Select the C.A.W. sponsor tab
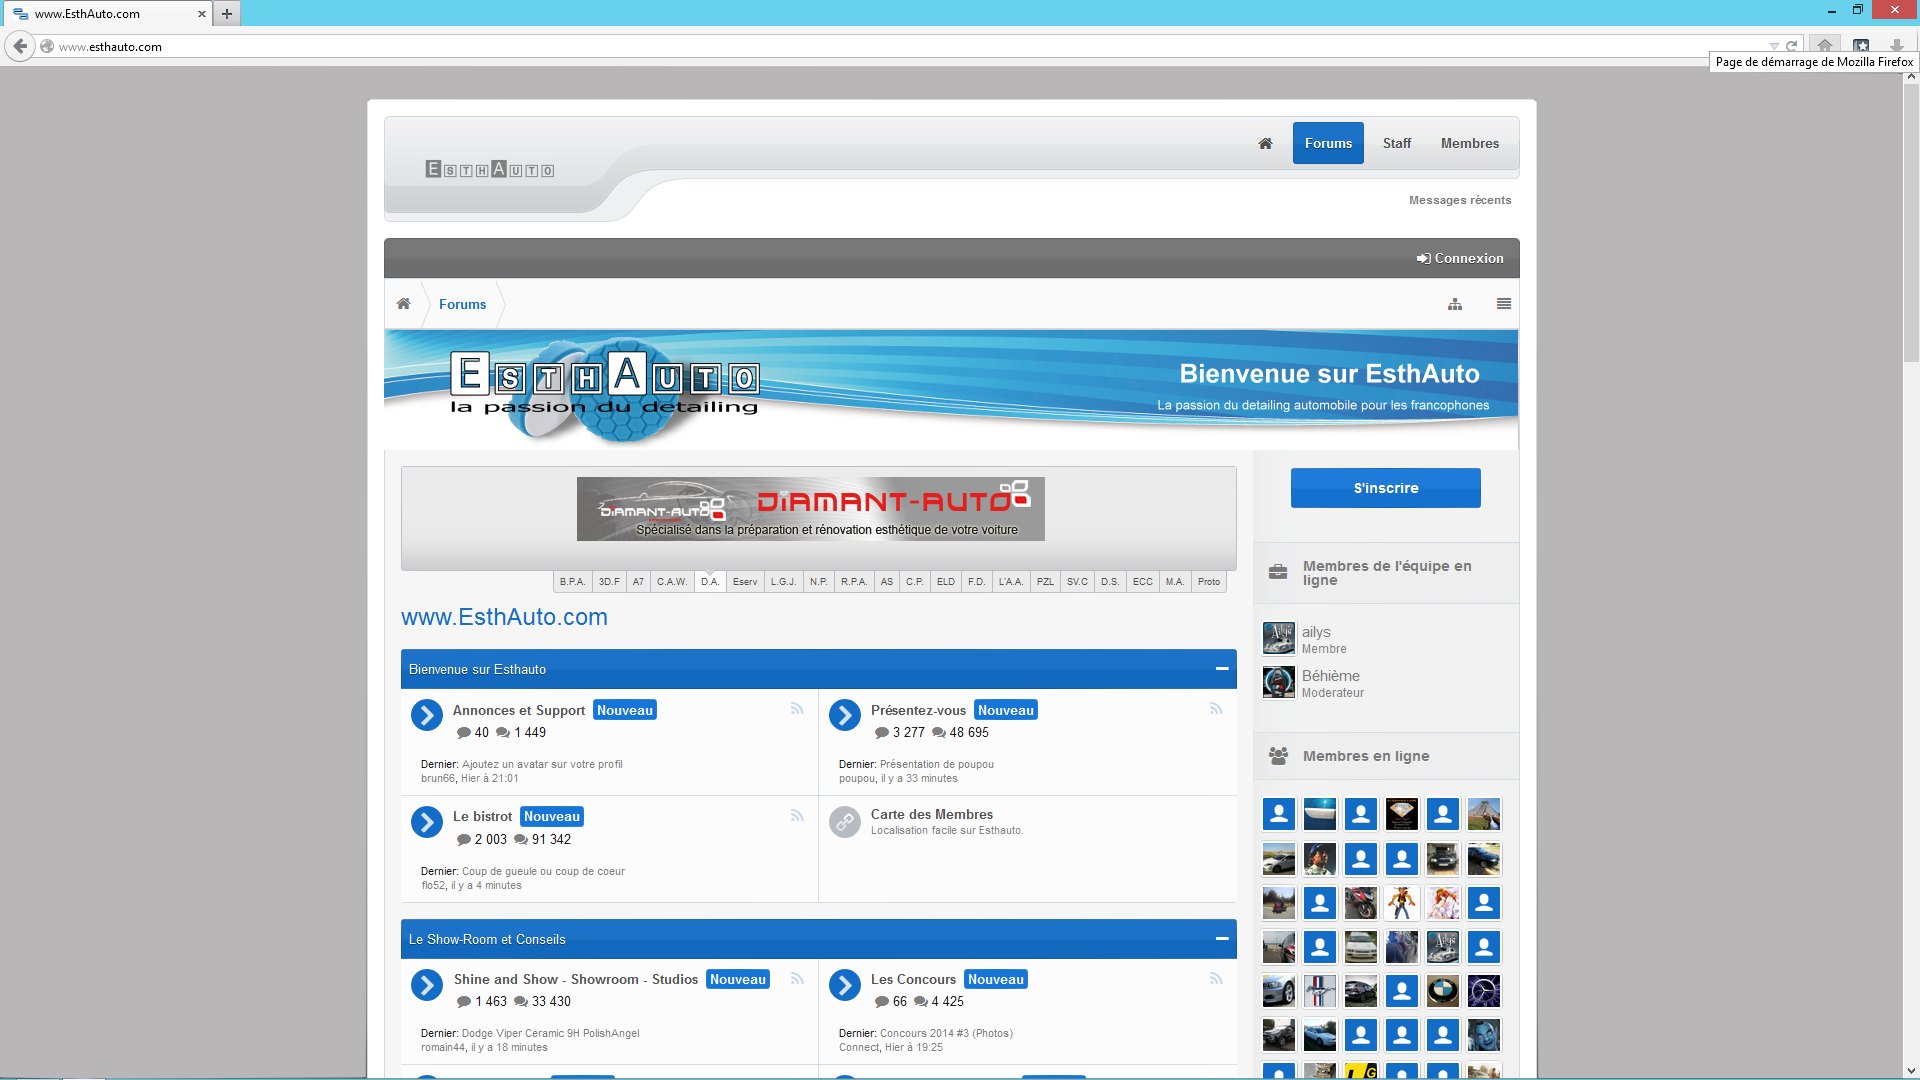1920x1080 pixels. 672,582
